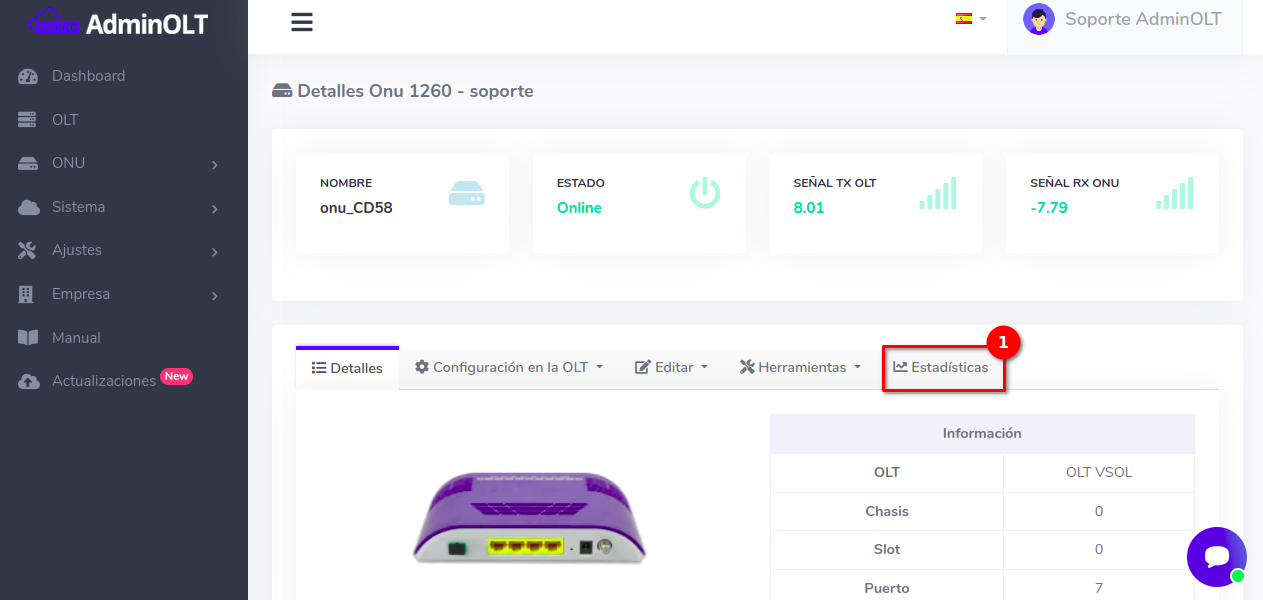Expand the Sistema sidebar submenu
The image size is (1263, 600).
coord(118,207)
